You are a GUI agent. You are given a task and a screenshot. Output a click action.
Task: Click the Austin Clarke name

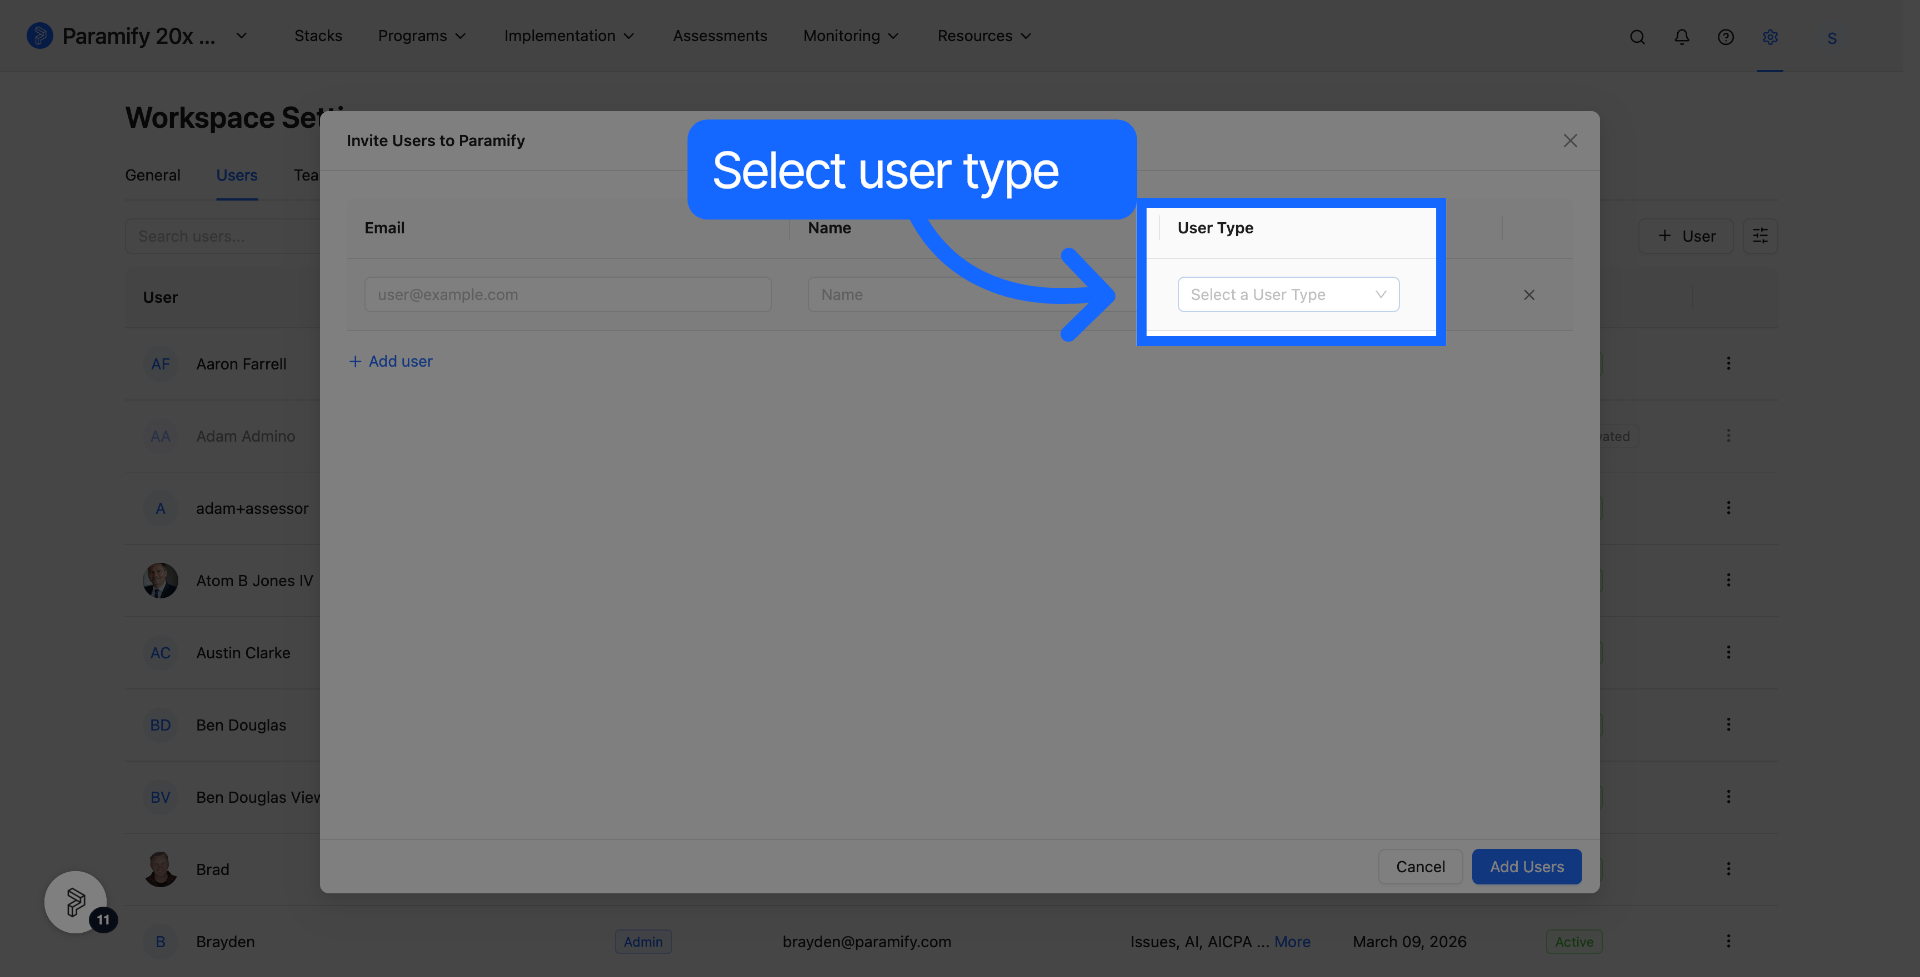click(243, 653)
